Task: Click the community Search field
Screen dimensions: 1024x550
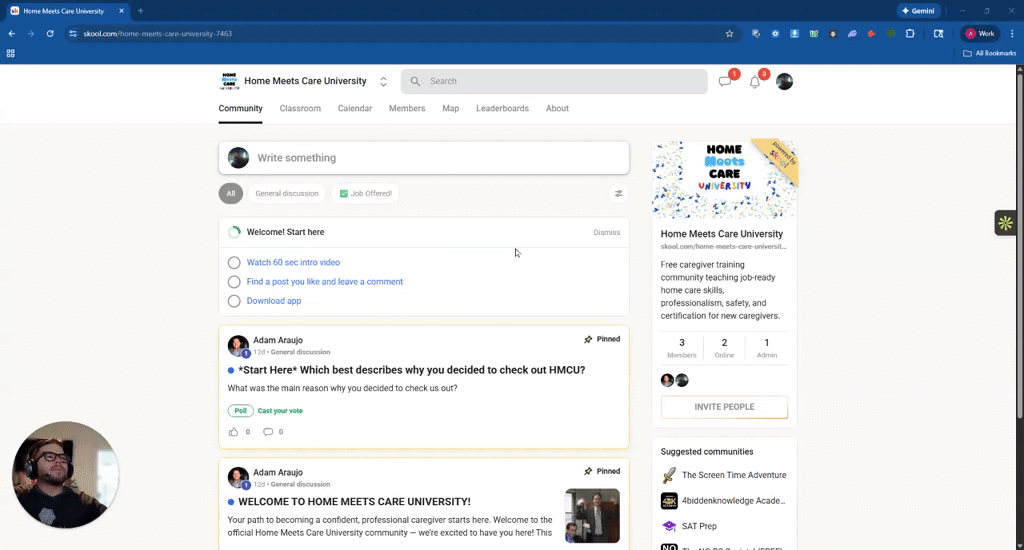Action: pos(554,82)
